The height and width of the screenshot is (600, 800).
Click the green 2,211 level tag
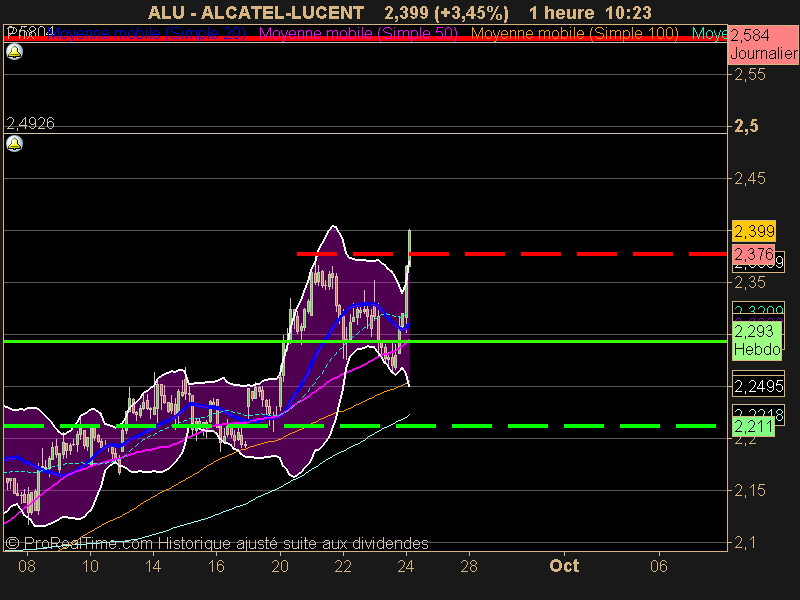pos(753,426)
